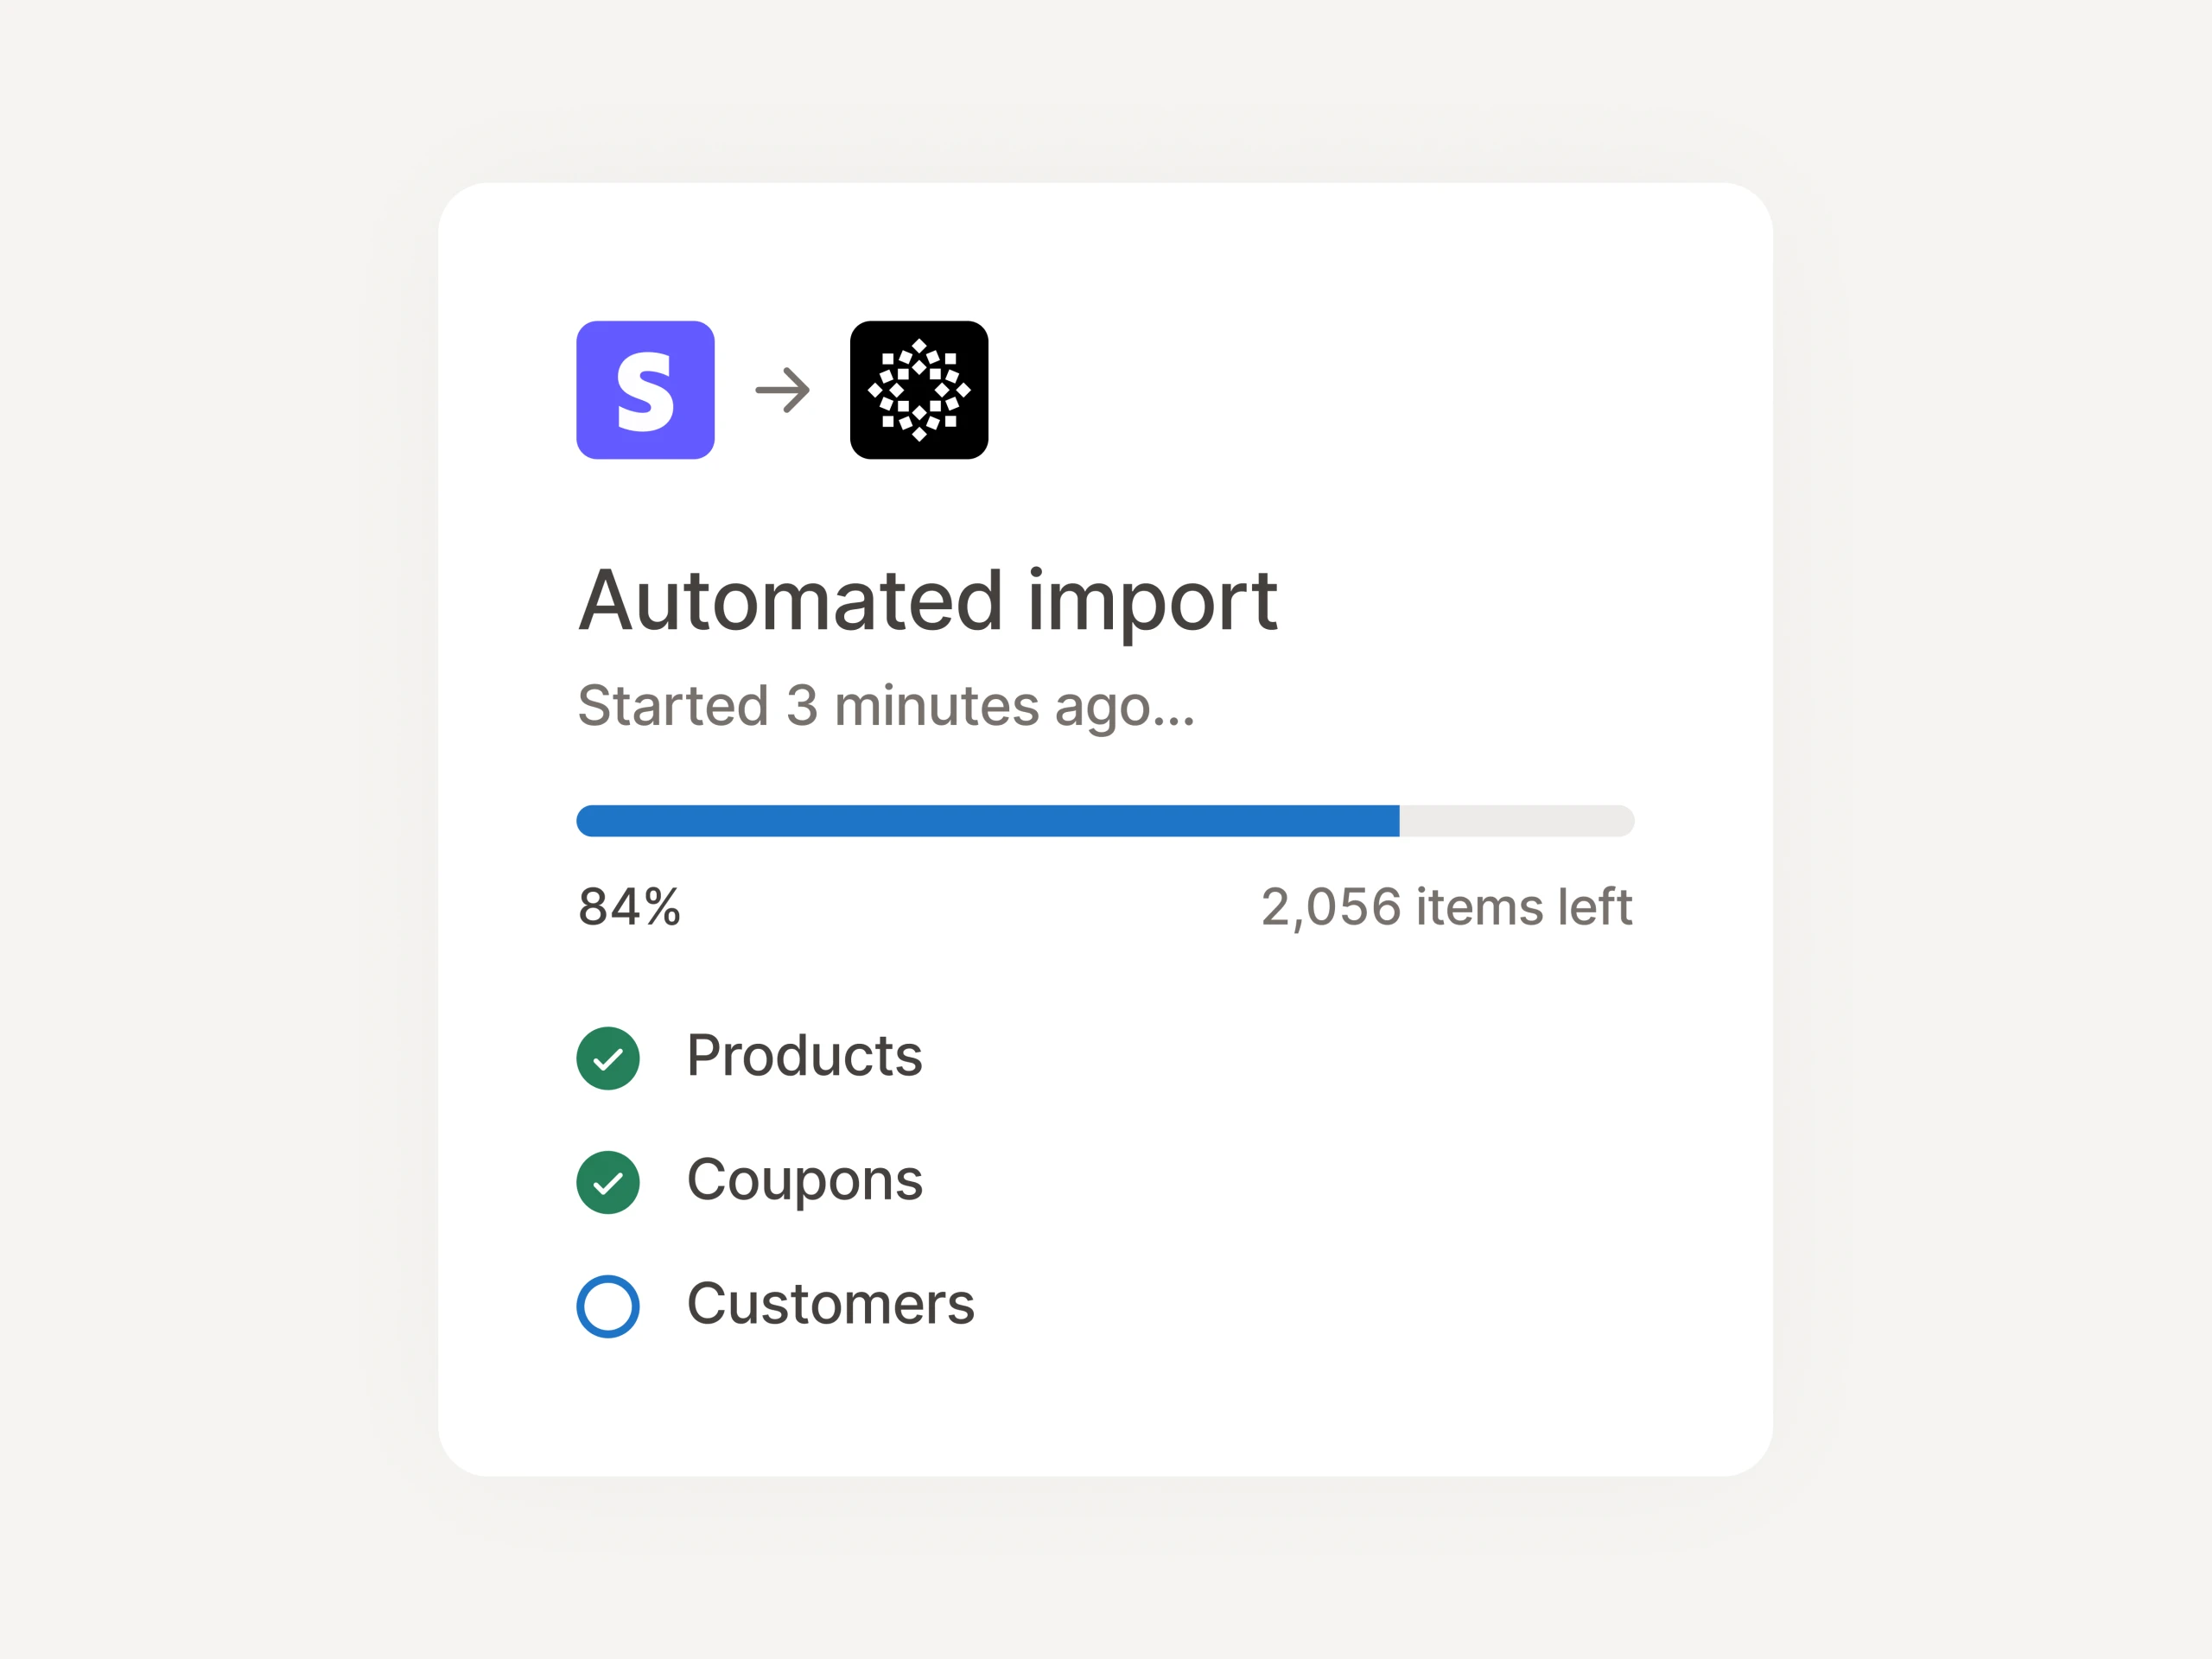Select the Coupons list item label

pyautogui.click(x=804, y=1181)
